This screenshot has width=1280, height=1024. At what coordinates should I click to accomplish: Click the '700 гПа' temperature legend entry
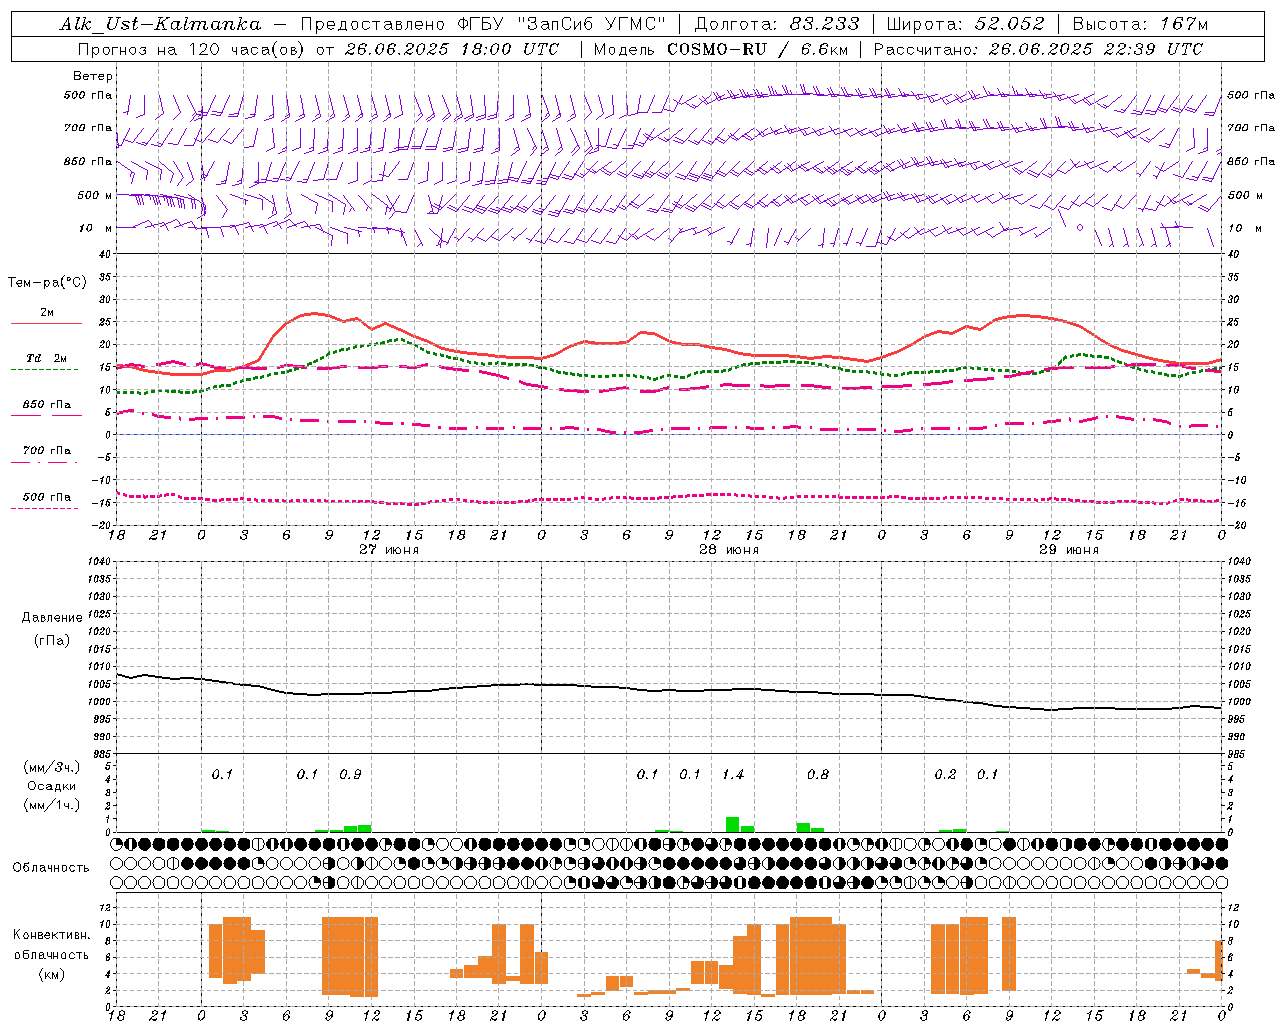point(47,451)
